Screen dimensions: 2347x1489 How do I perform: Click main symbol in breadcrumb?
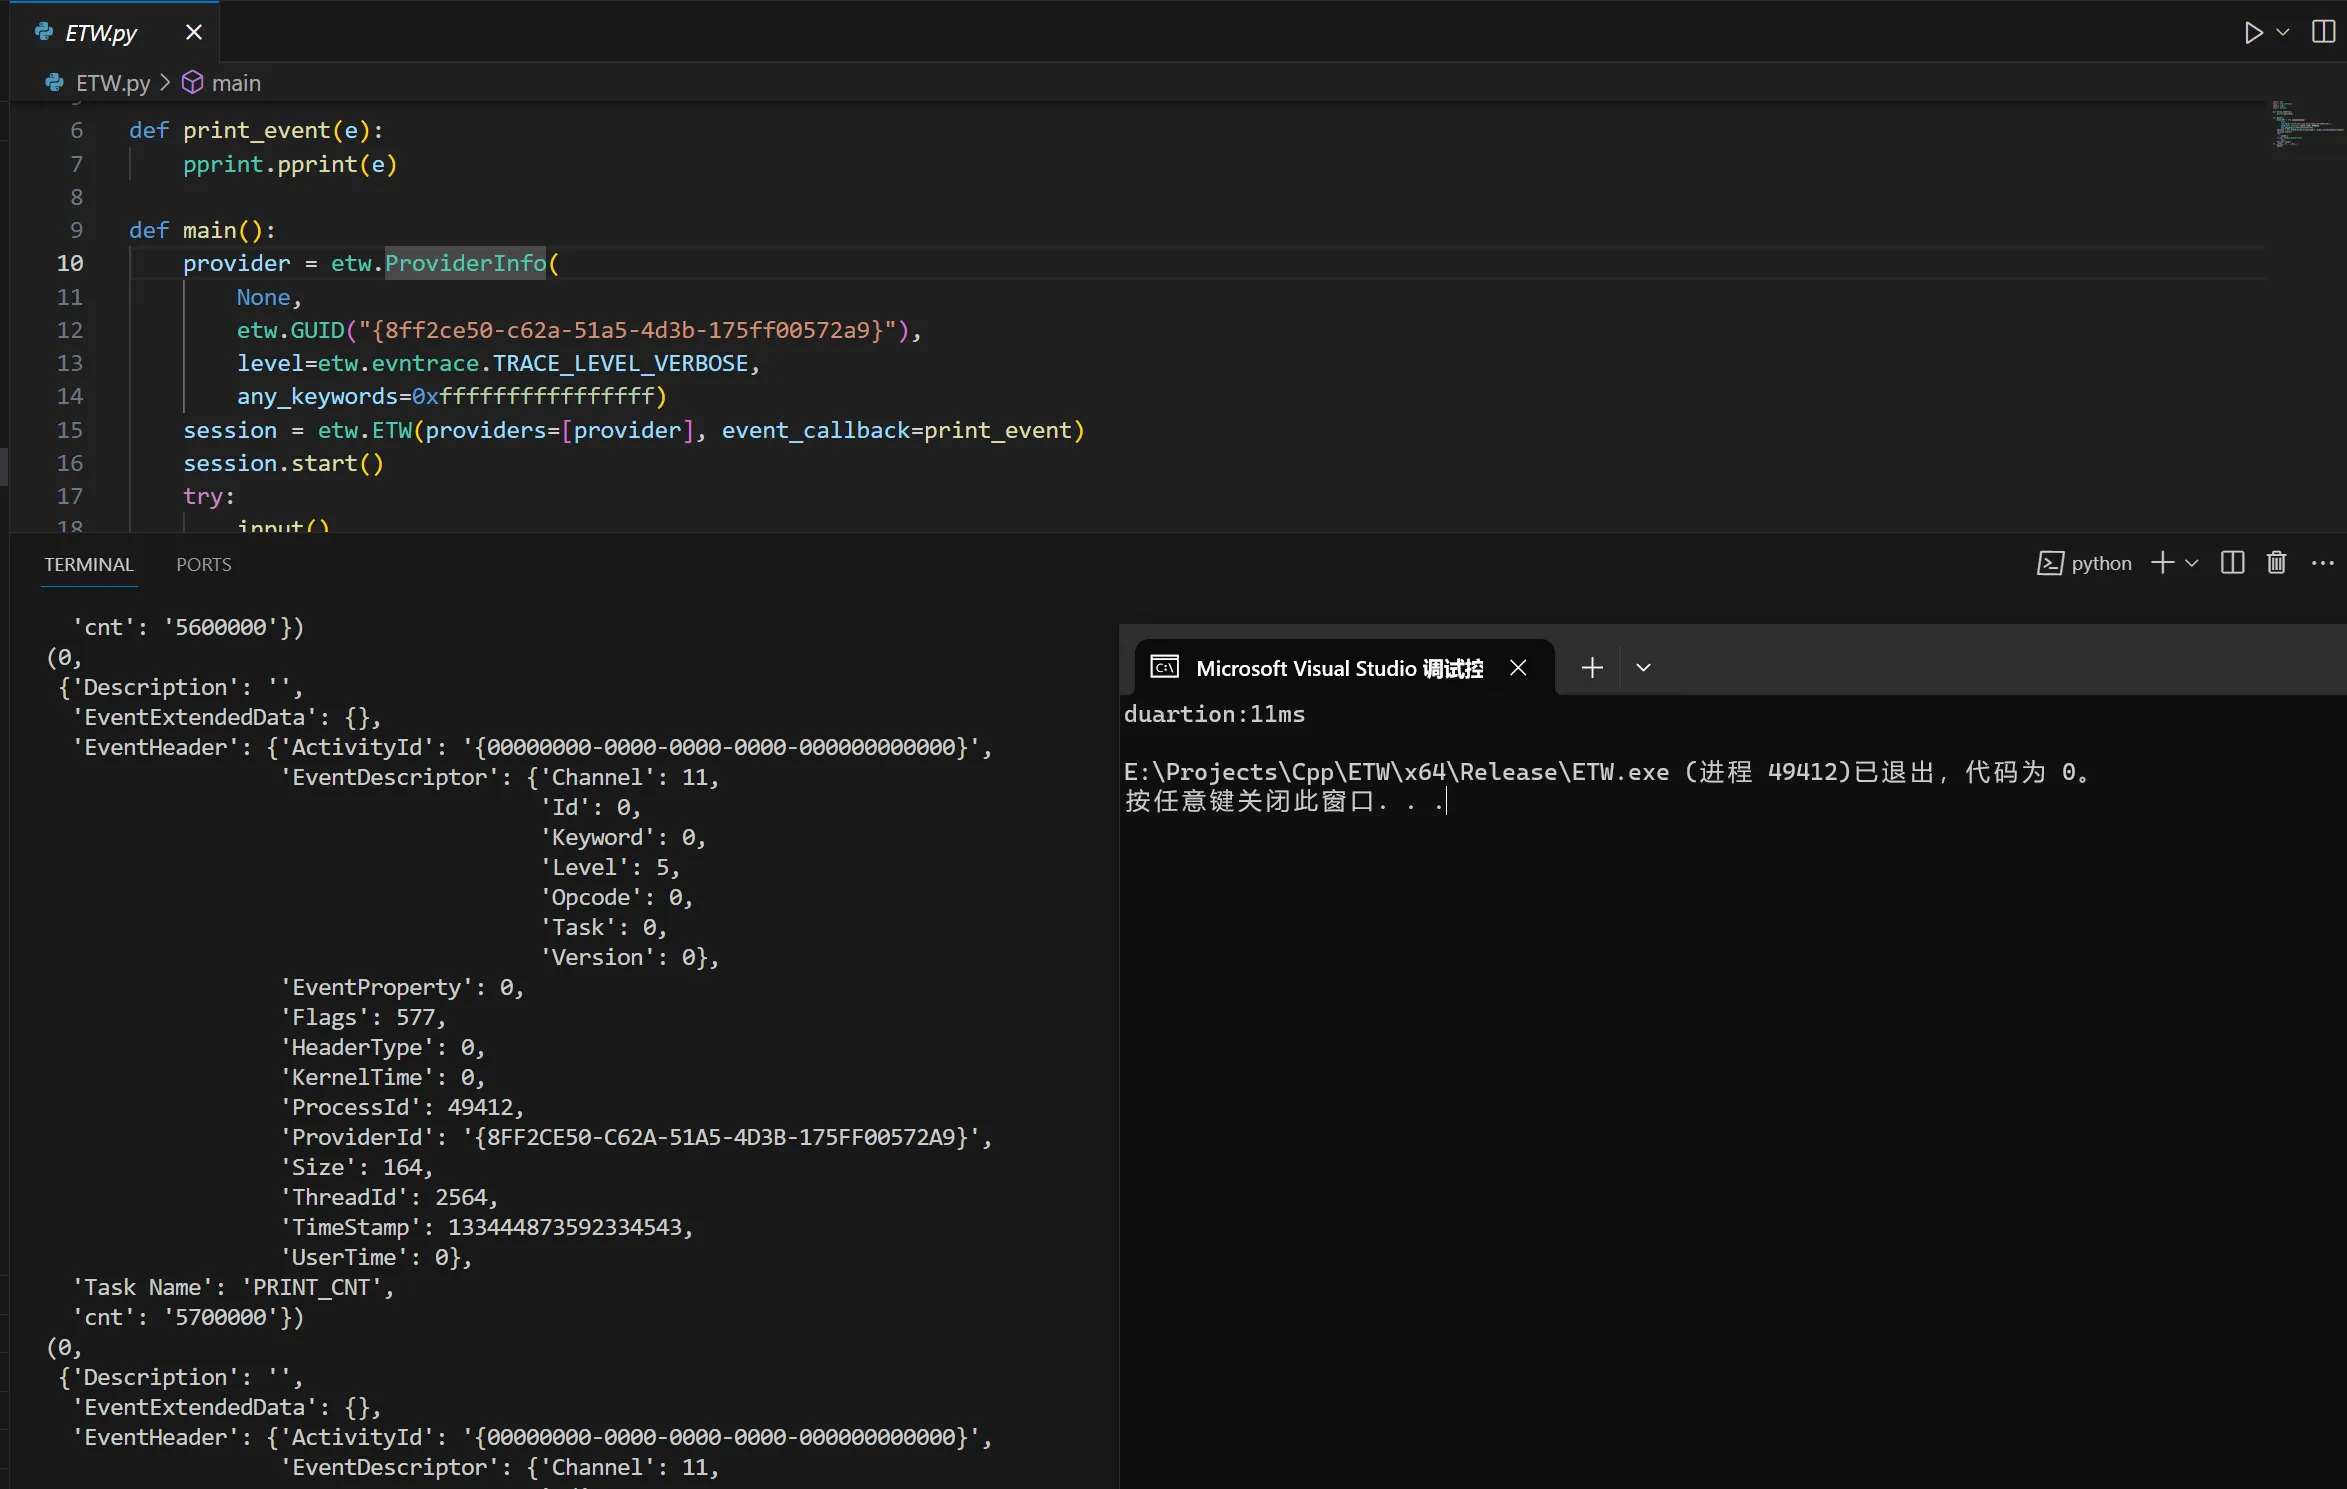[235, 83]
